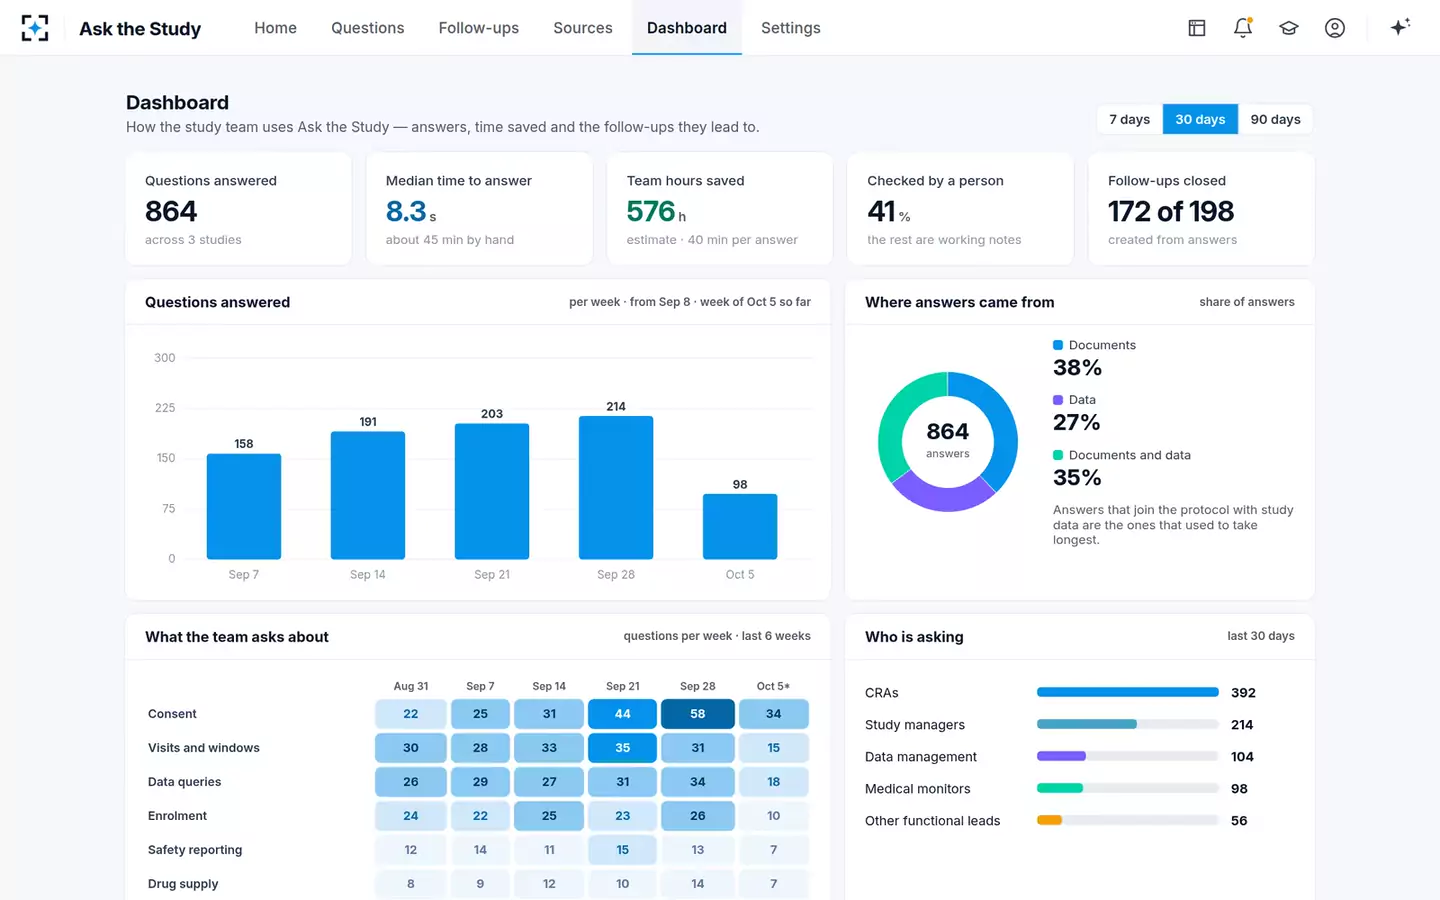Viewport: 1440px width, 900px height.
Task: Click the donut chart center 864 answers
Action: pos(948,440)
